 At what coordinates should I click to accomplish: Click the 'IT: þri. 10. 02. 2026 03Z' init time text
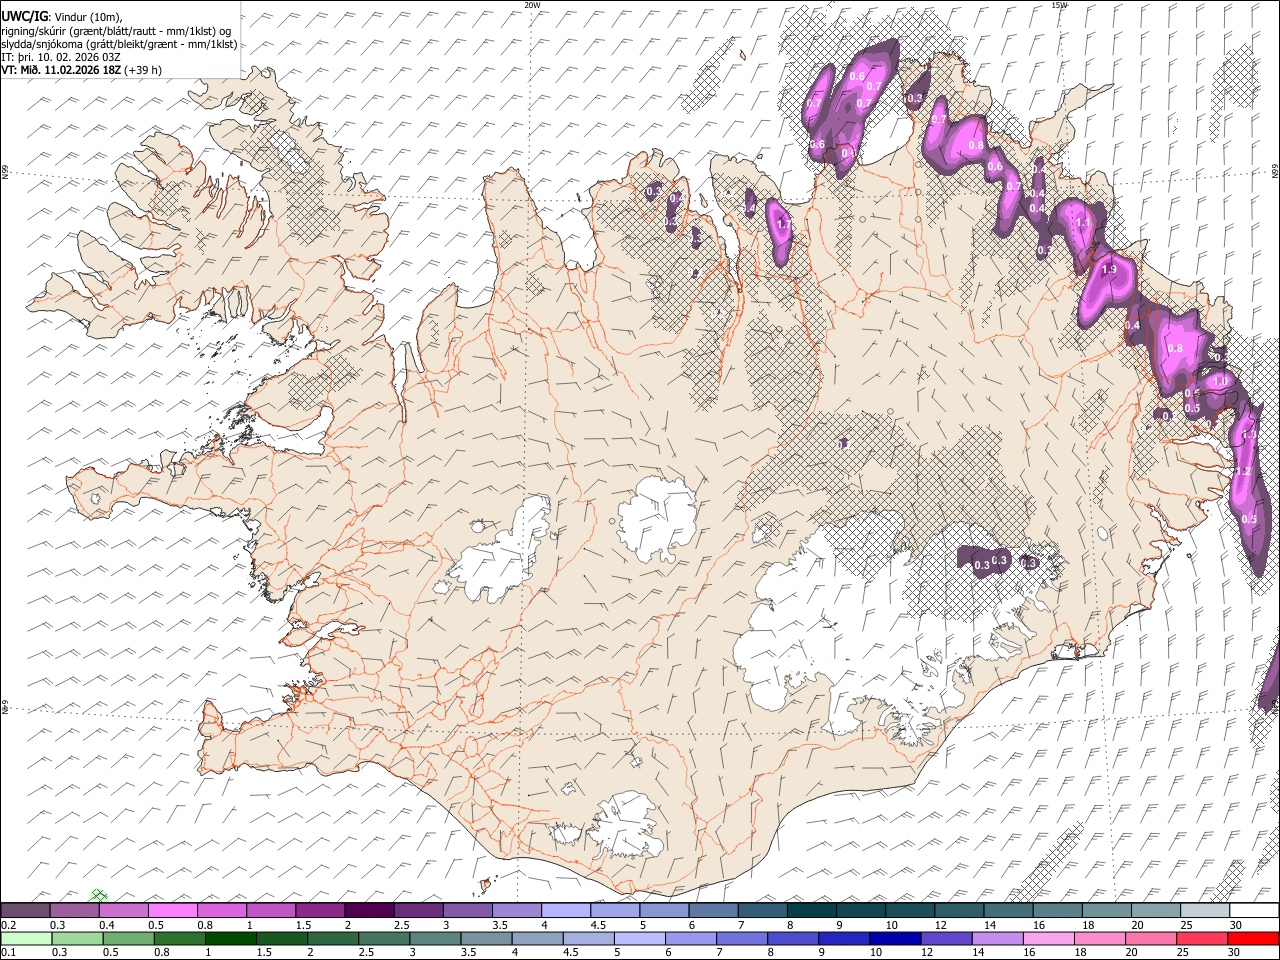(60, 57)
